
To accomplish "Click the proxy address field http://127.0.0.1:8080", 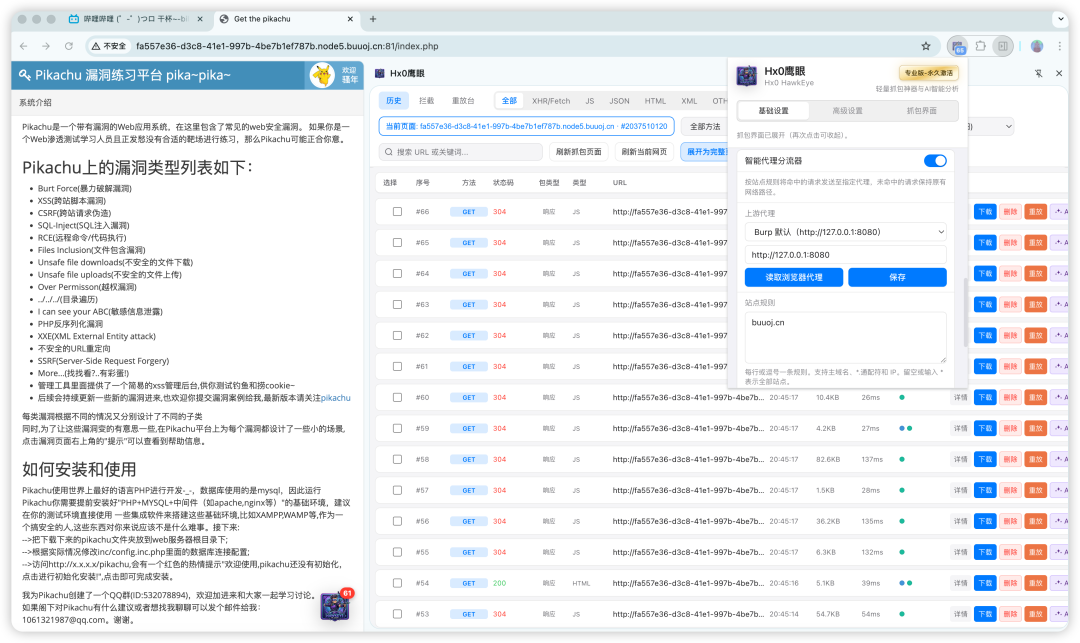I will [845, 255].
